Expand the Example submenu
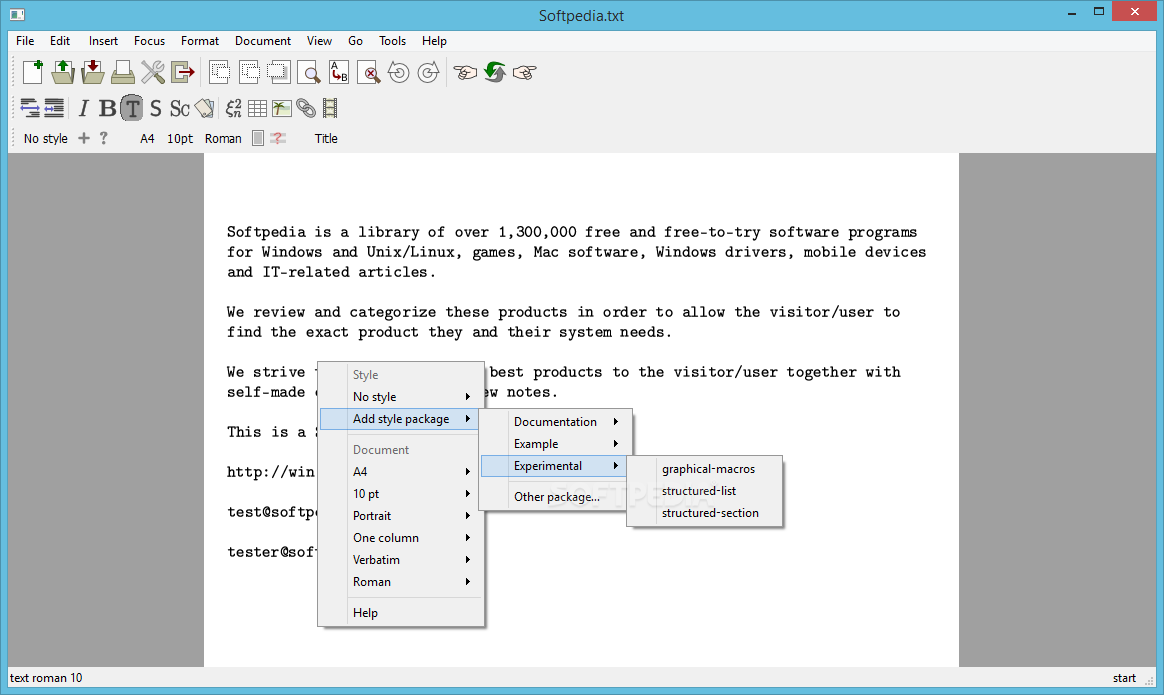 pyautogui.click(x=555, y=444)
